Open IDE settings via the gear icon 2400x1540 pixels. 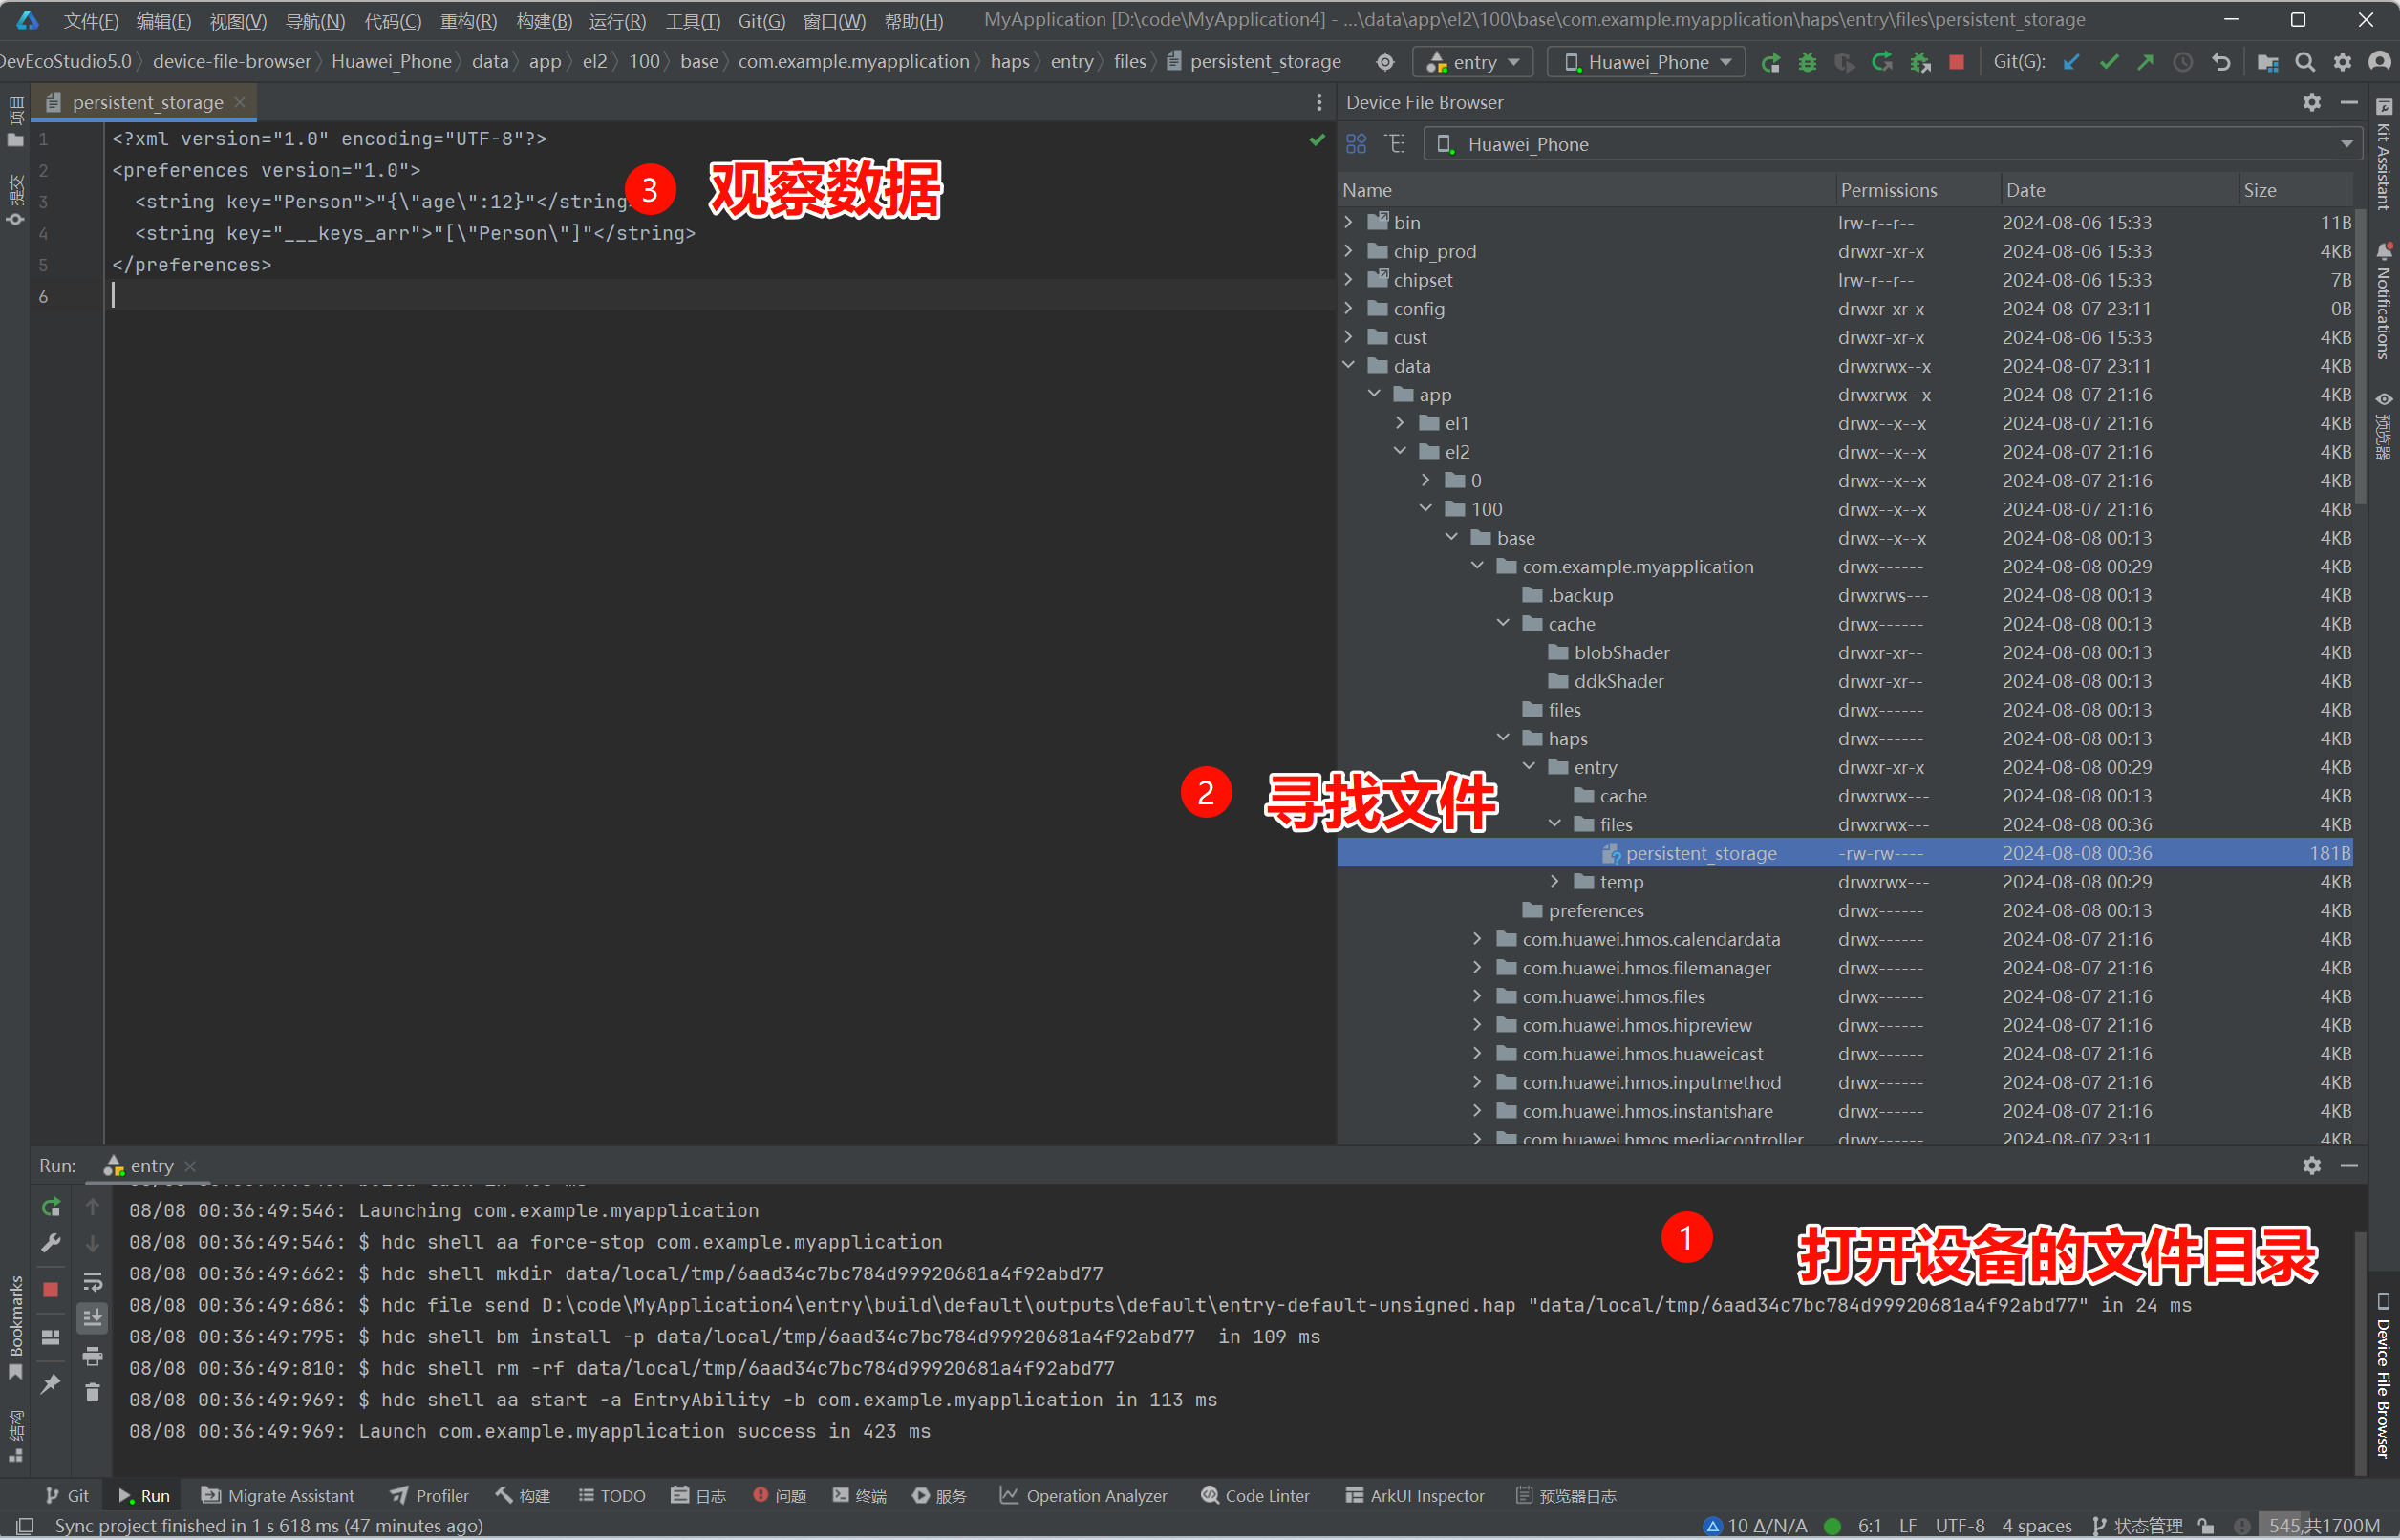pos(2342,62)
